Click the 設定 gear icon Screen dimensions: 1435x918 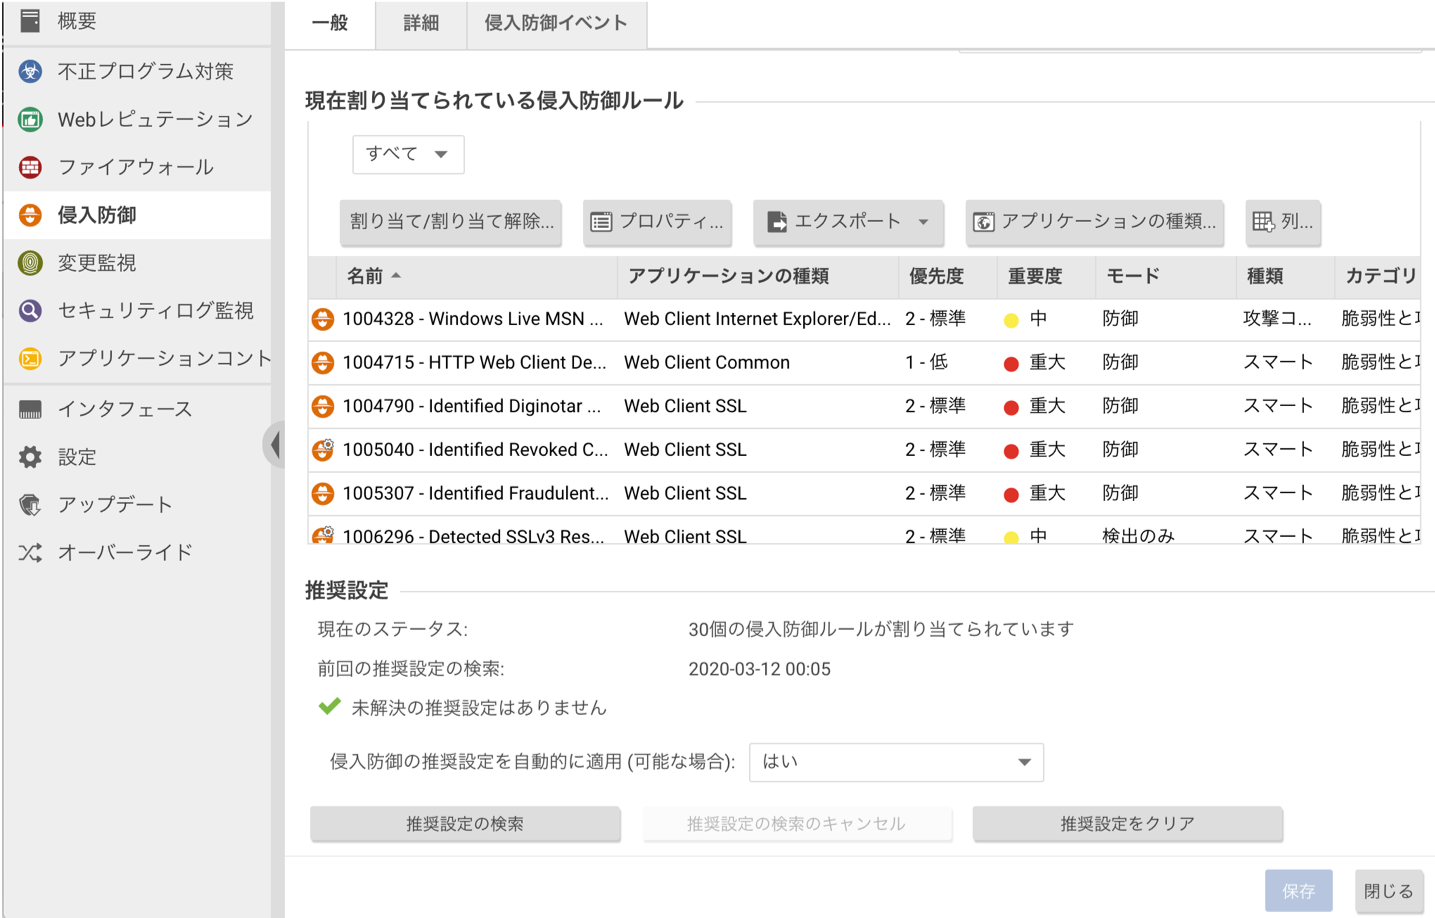(x=30, y=457)
